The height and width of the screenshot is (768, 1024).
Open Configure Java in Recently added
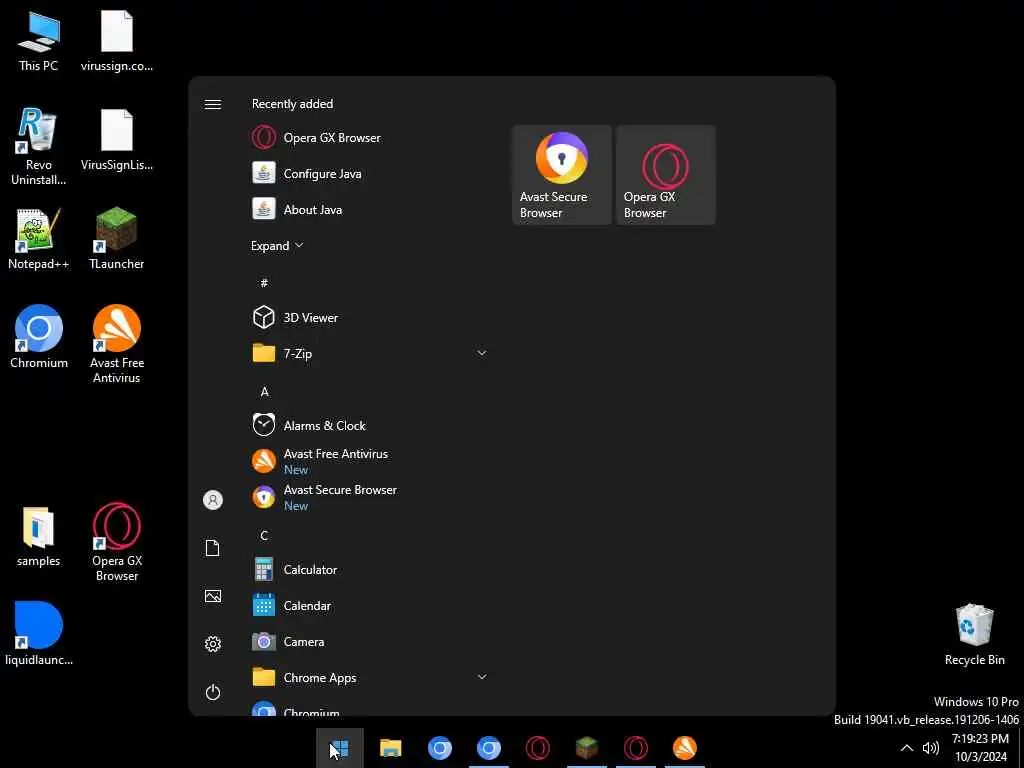pos(372,174)
